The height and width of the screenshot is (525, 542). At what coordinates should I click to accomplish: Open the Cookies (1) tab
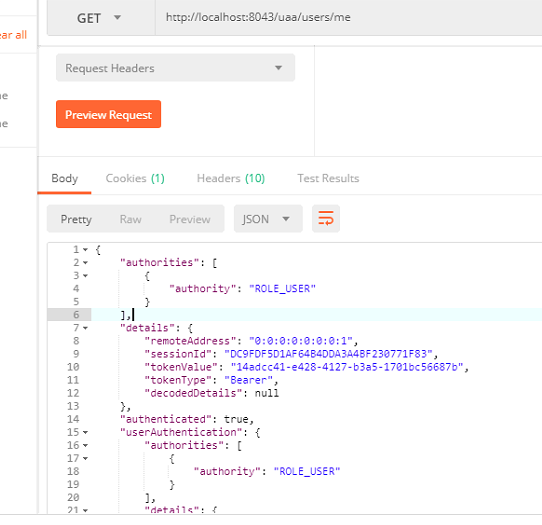tap(135, 178)
